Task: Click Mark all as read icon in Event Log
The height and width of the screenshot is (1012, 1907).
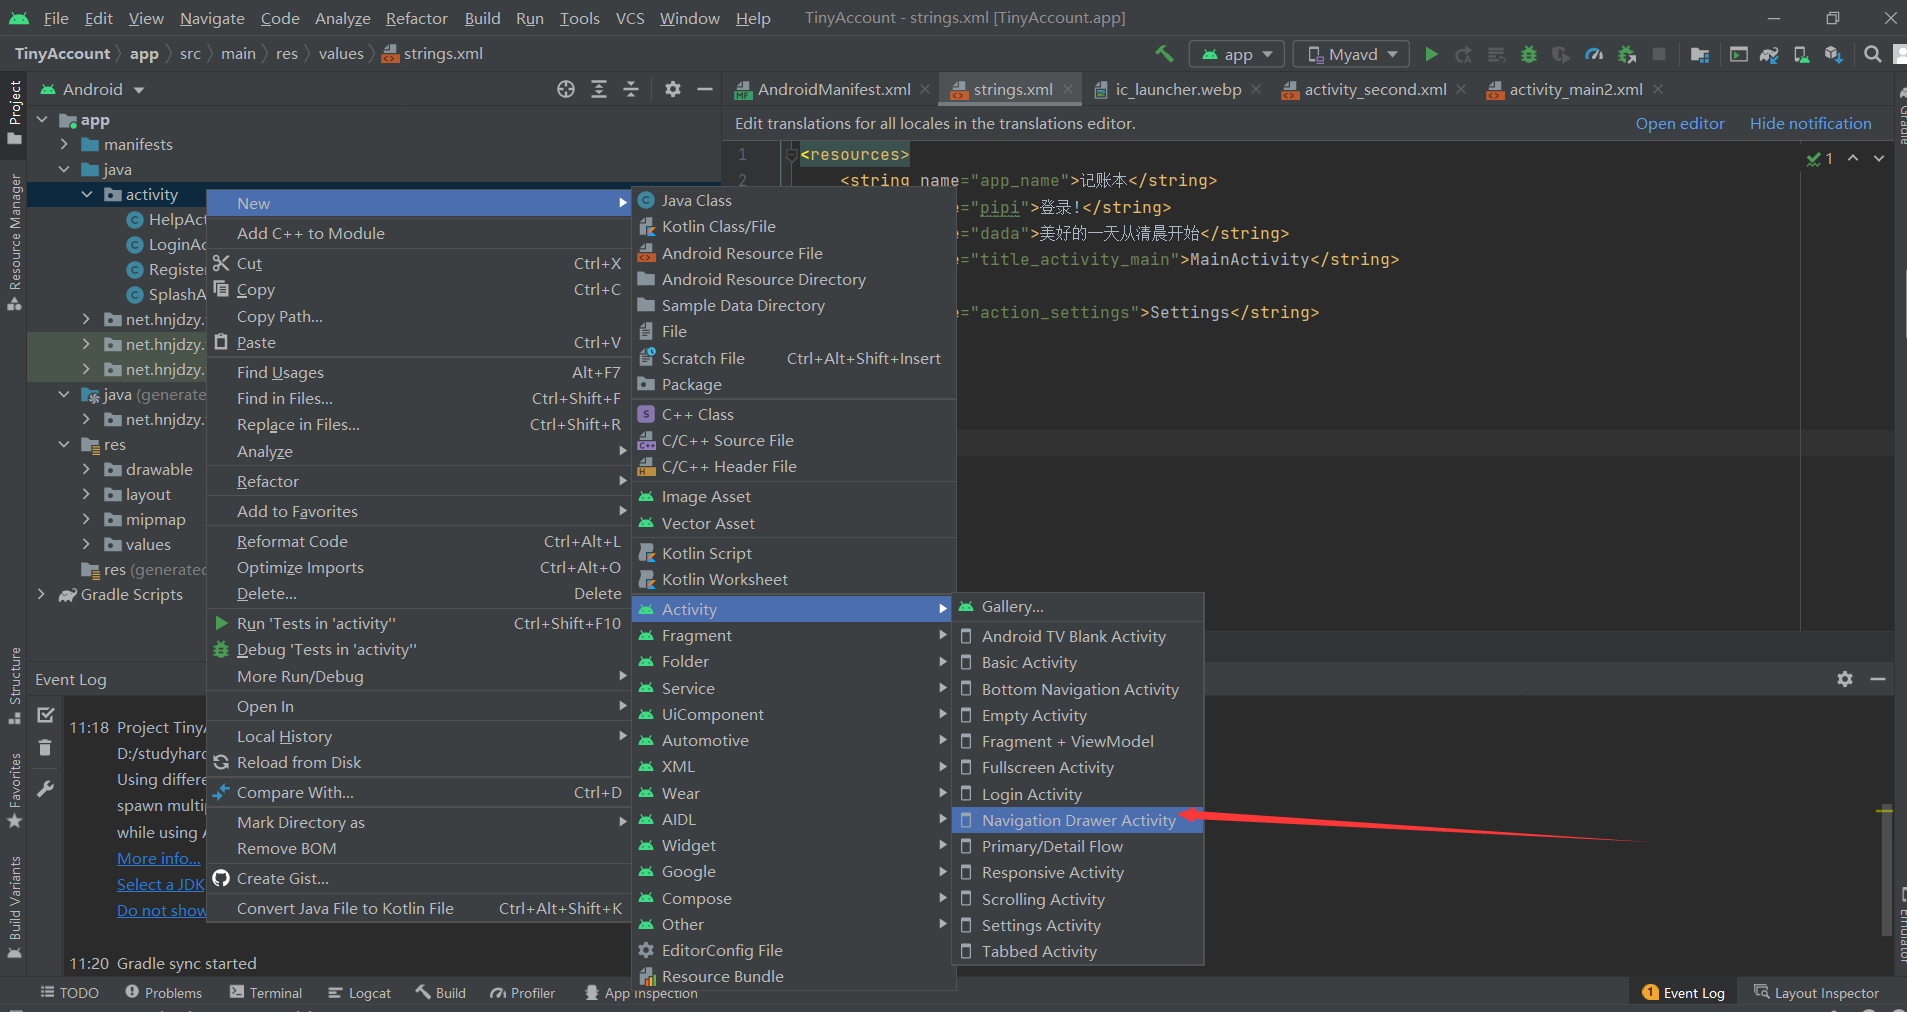Action: [45, 715]
